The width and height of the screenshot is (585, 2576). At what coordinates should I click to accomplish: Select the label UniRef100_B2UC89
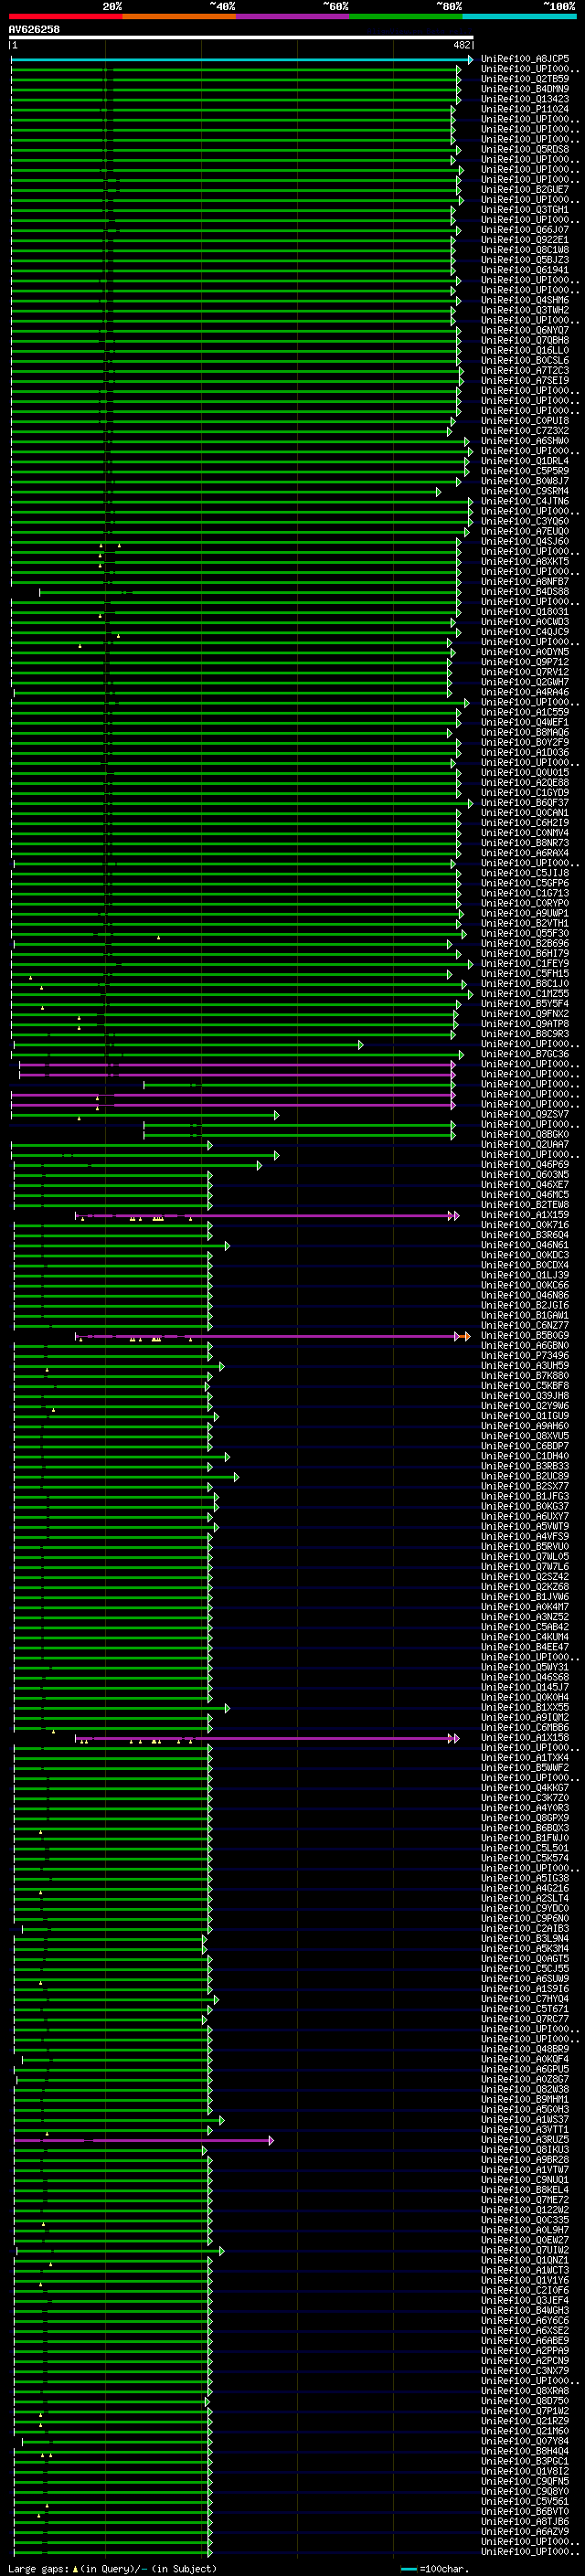(x=525, y=1477)
